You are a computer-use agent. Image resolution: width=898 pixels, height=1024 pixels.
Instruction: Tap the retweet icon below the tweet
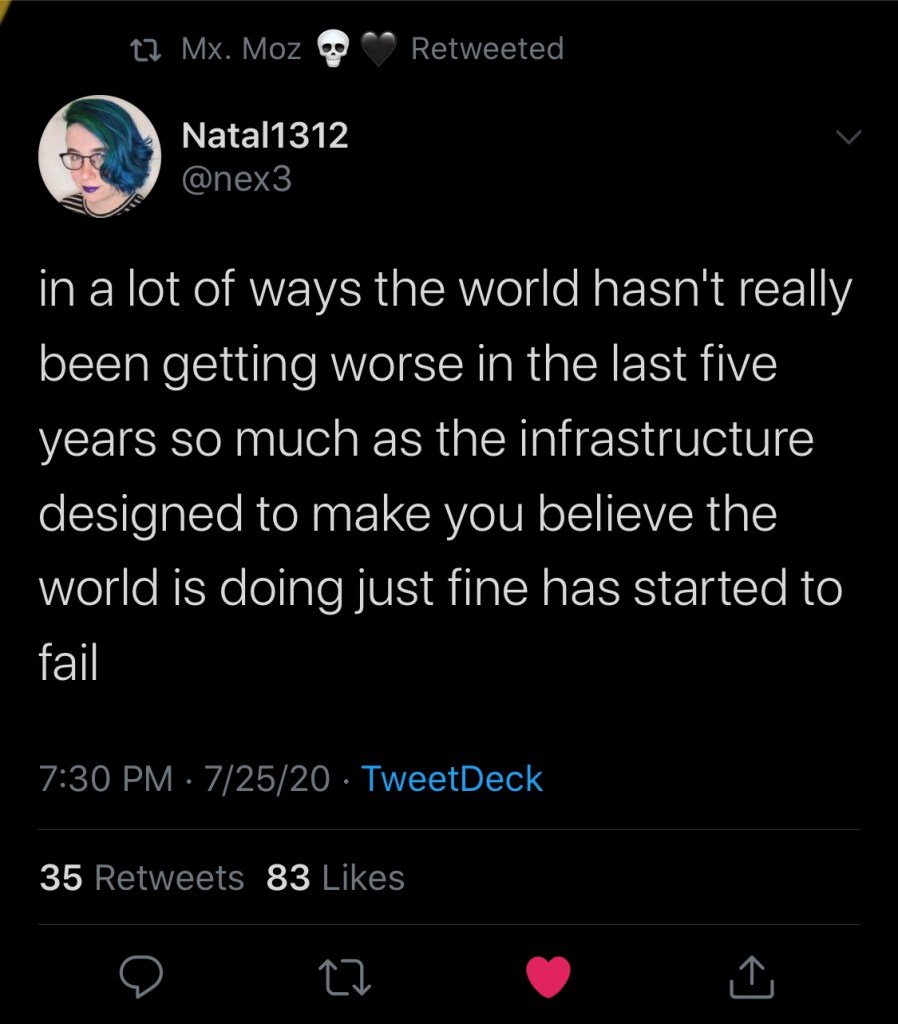[345, 976]
